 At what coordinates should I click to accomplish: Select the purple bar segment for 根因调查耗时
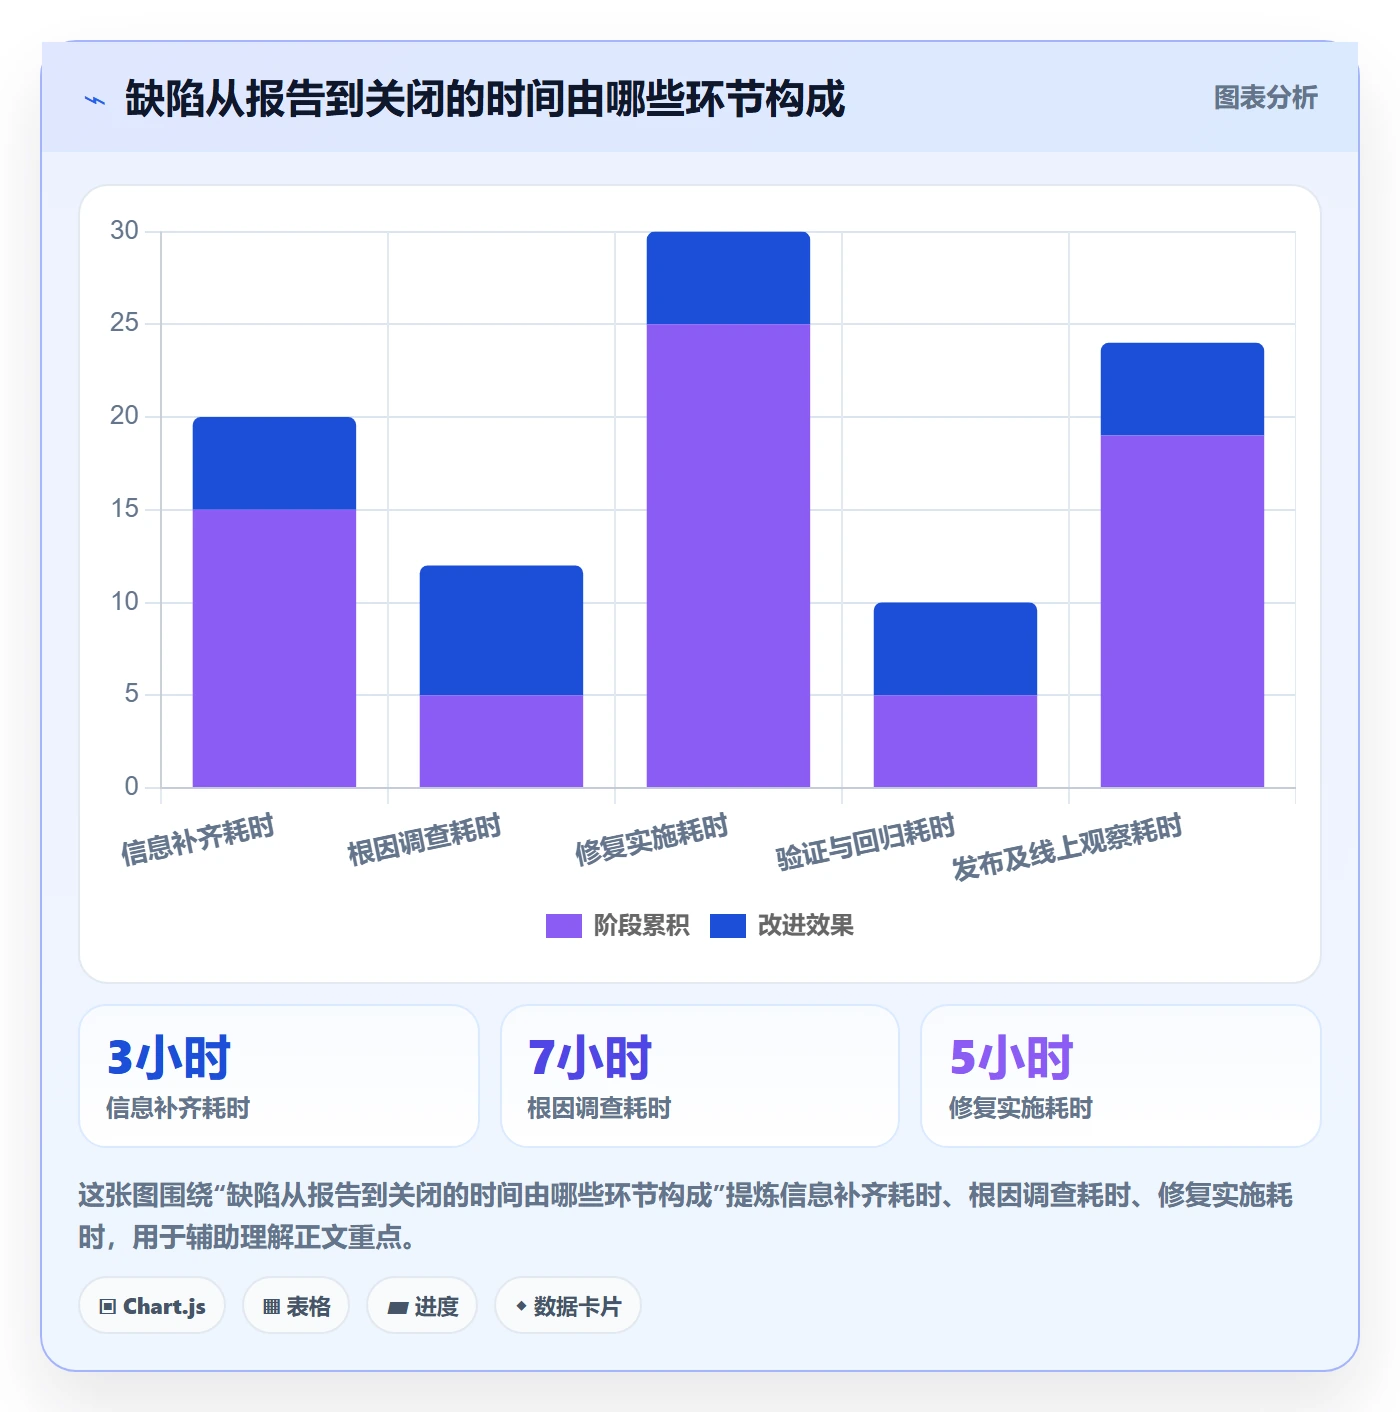(501, 741)
